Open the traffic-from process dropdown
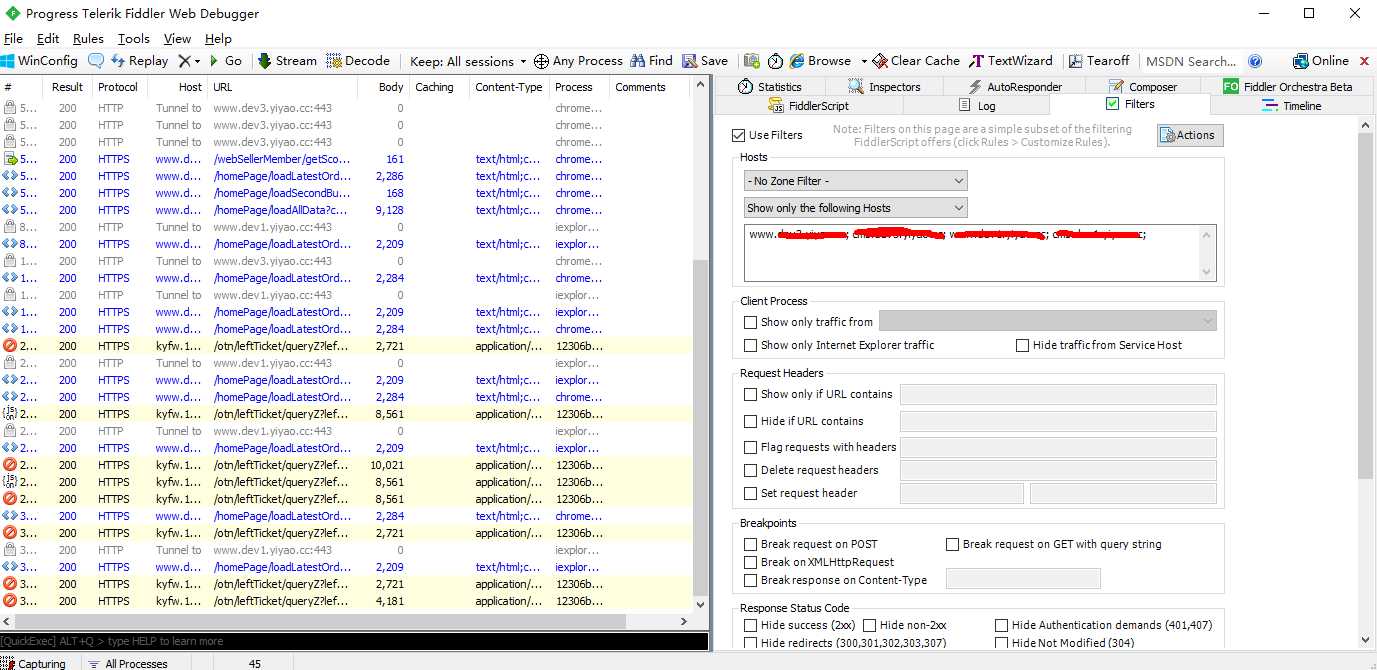This screenshot has width=1377, height=670. click(1047, 322)
